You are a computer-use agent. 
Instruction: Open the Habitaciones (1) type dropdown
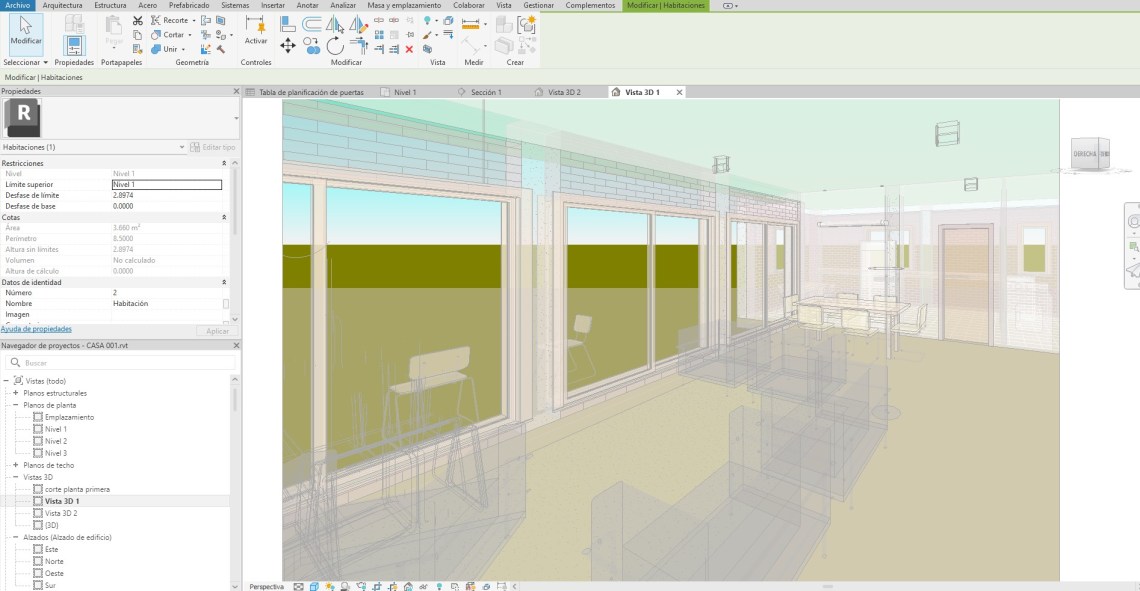pyautogui.click(x=182, y=147)
